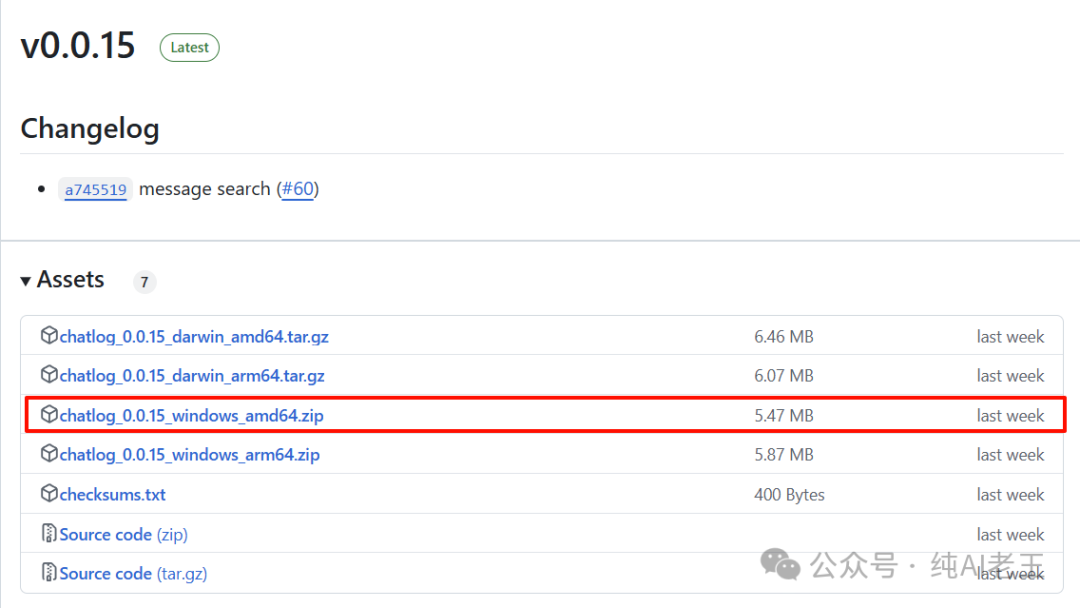Click the package icon beside chatlog darwin_arm64.tar.gz
Screen dimensions: 1080x608
point(49,375)
